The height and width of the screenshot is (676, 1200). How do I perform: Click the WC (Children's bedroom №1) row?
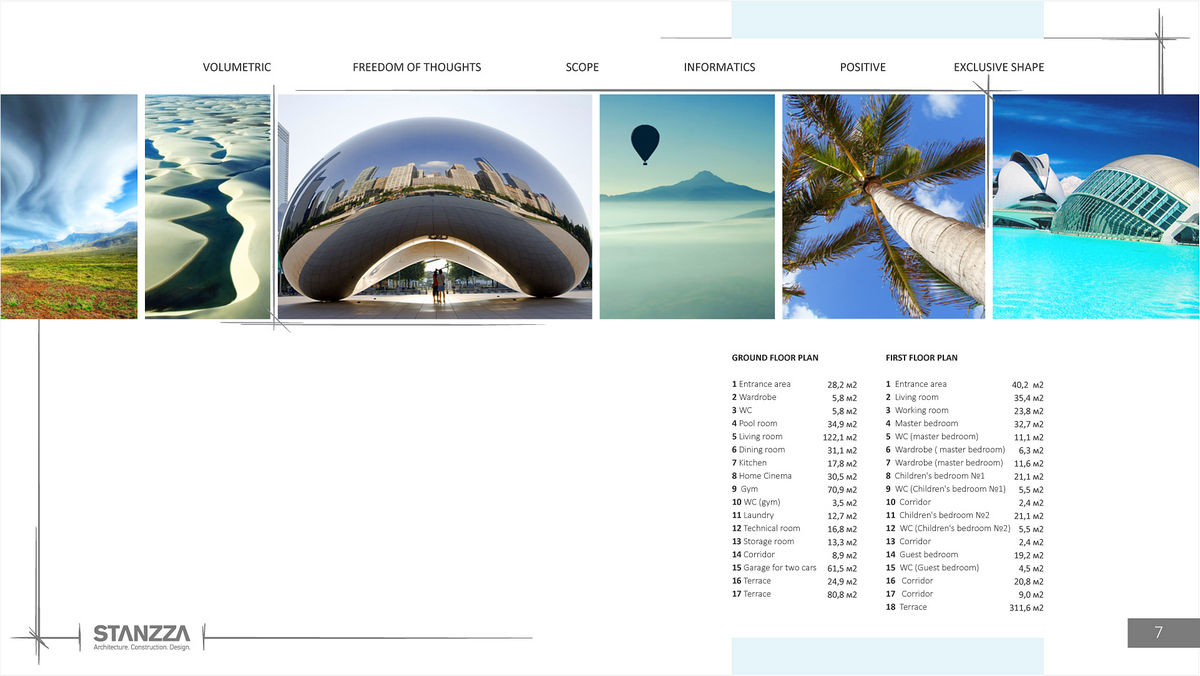(964, 489)
